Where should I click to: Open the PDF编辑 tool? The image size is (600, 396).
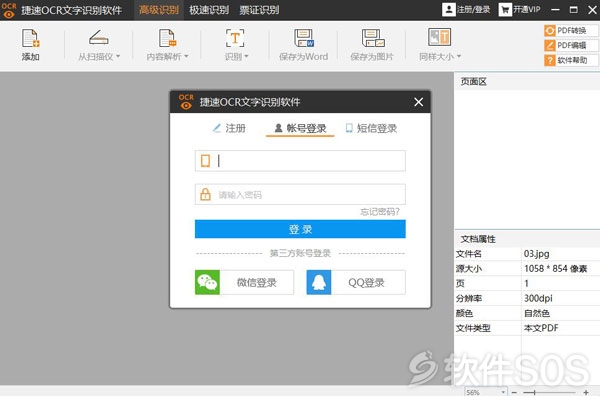coord(571,46)
